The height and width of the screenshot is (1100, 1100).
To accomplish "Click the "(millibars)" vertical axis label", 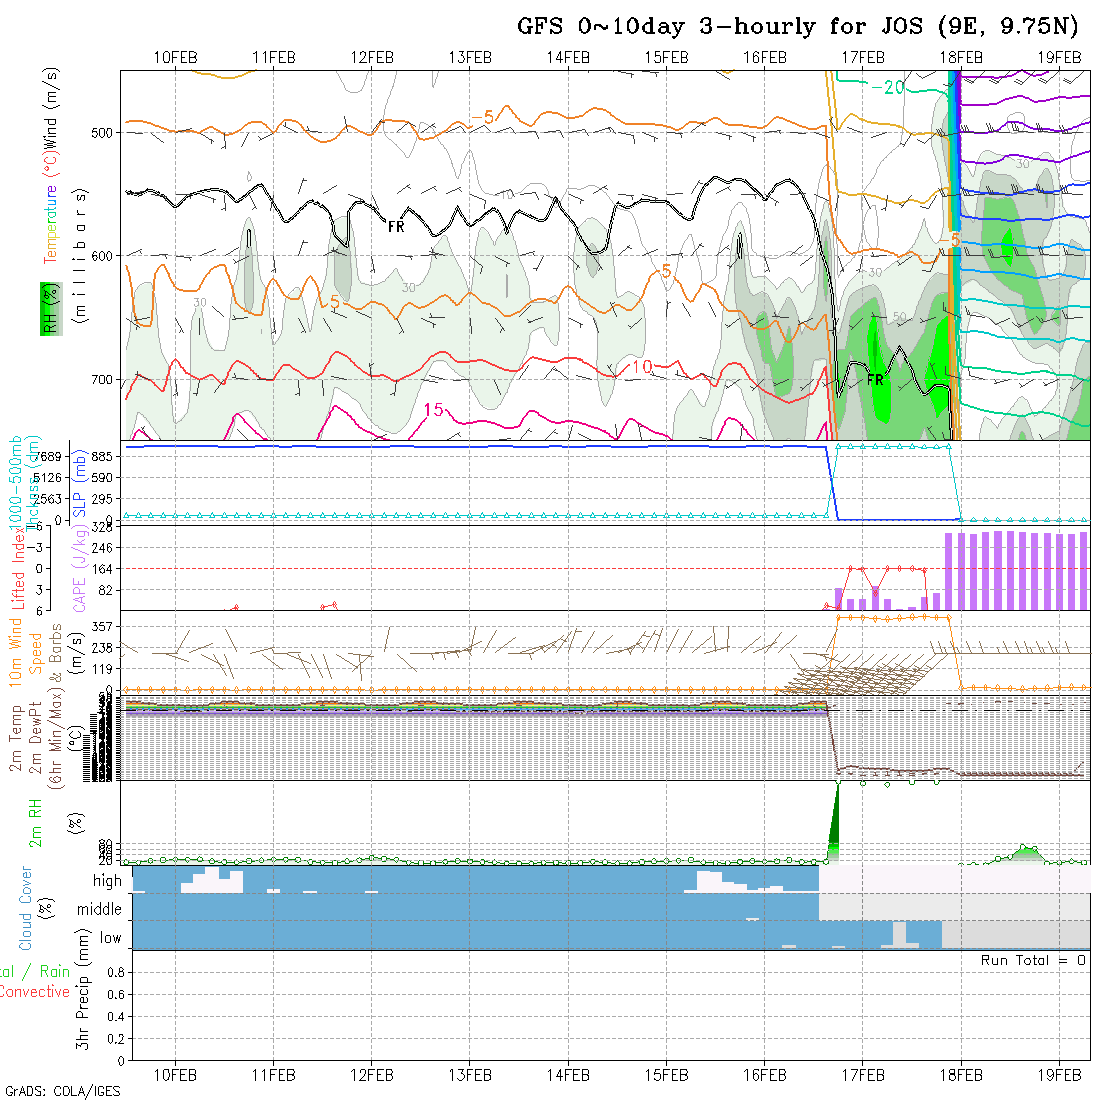I will (79, 256).
